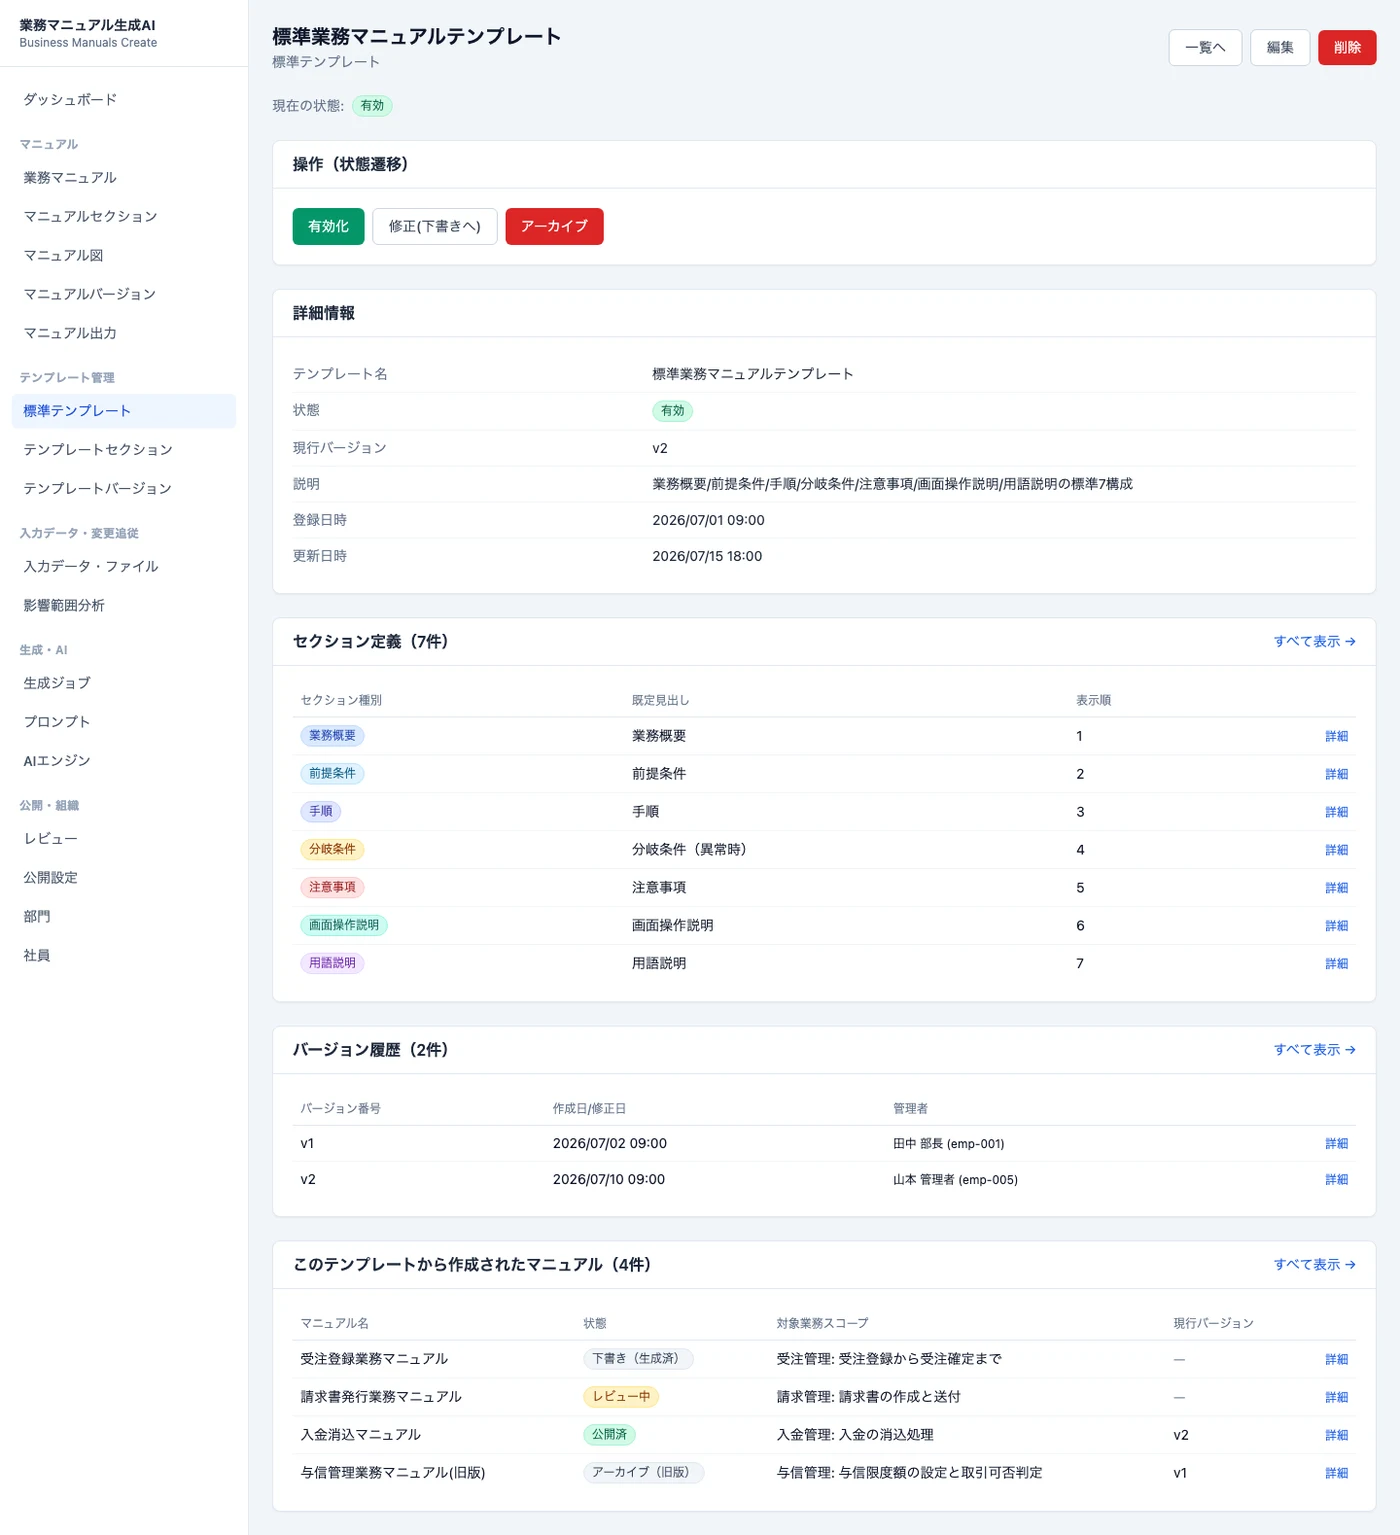Click the レビュー中 status badge
Image resolution: width=1400 pixels, height=1535 pixels.
pyautogui.click(x=621, y=1397)
